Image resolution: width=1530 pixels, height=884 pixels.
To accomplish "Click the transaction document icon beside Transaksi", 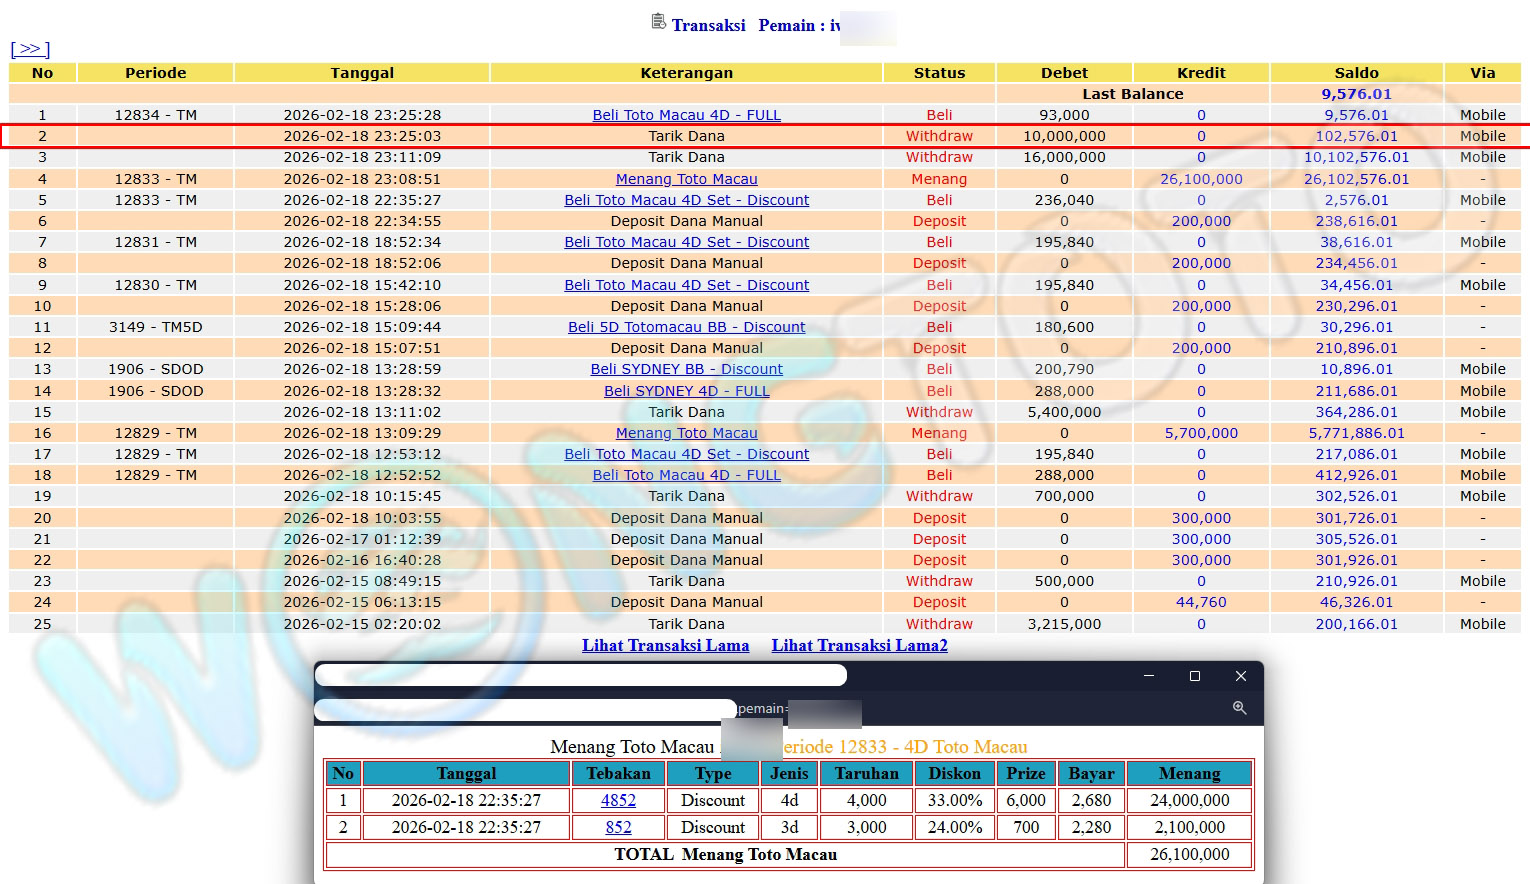I will [x=658, y=22].
